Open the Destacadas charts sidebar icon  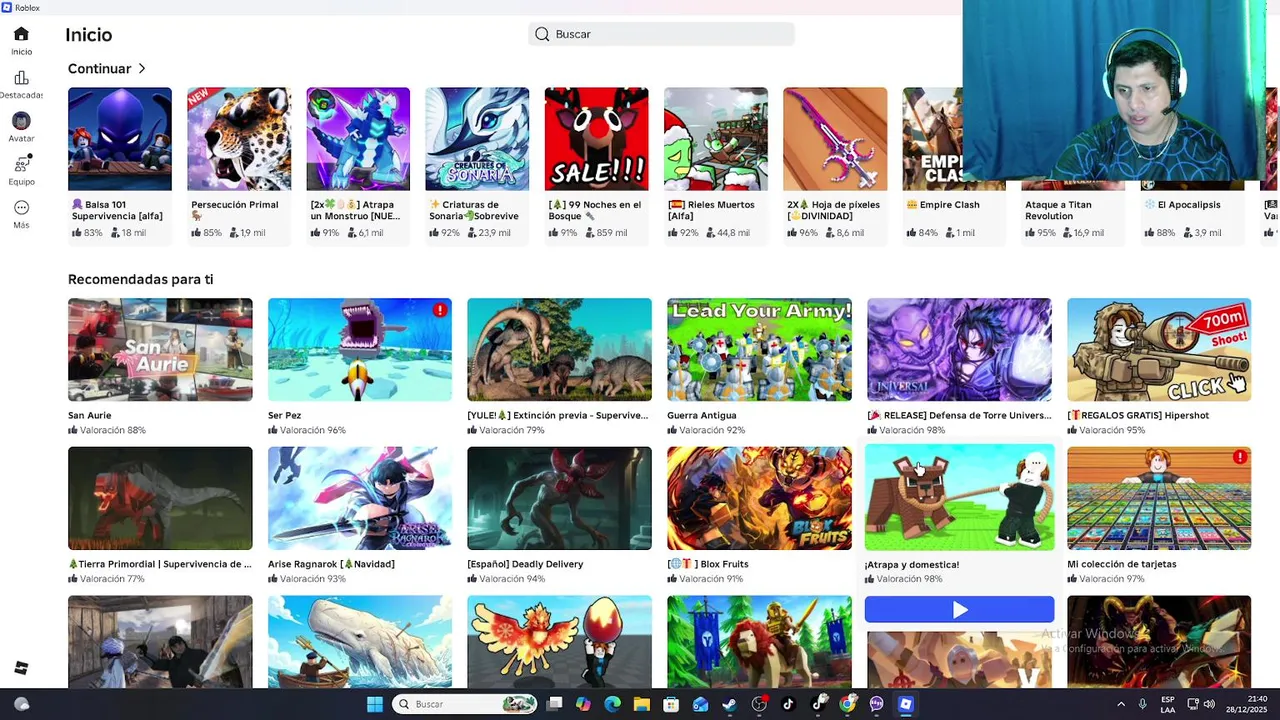21,78
